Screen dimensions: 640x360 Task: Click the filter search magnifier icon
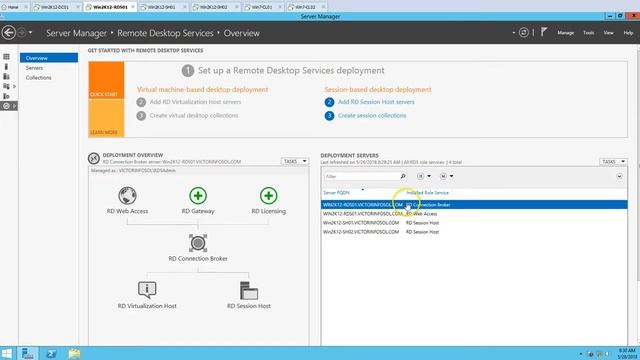pyautogui.click(x=403, y=176)
